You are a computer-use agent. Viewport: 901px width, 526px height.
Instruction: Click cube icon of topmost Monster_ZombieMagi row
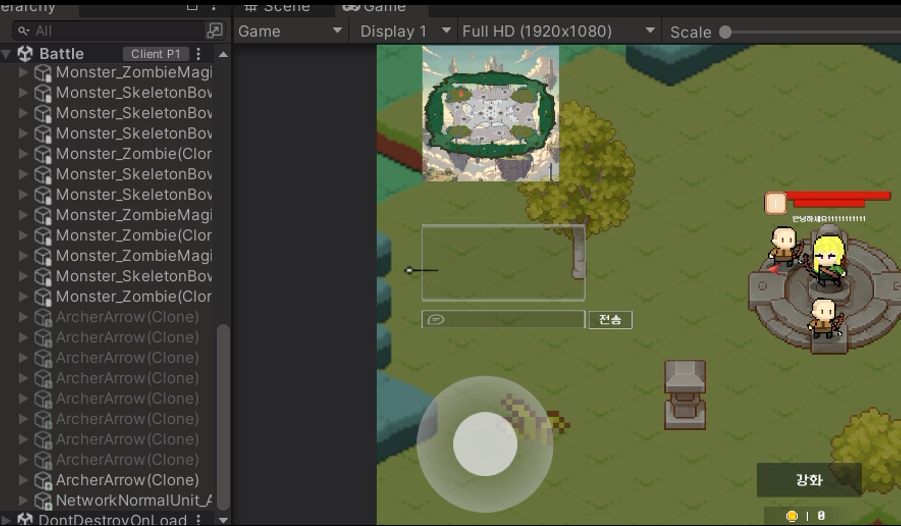[x=43, y=72]
